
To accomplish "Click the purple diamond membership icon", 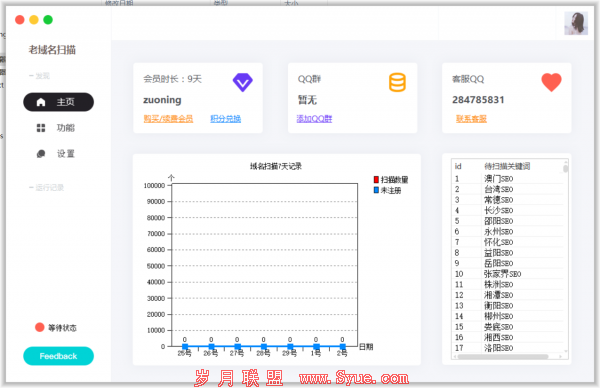I will click(x=243, y=82).
